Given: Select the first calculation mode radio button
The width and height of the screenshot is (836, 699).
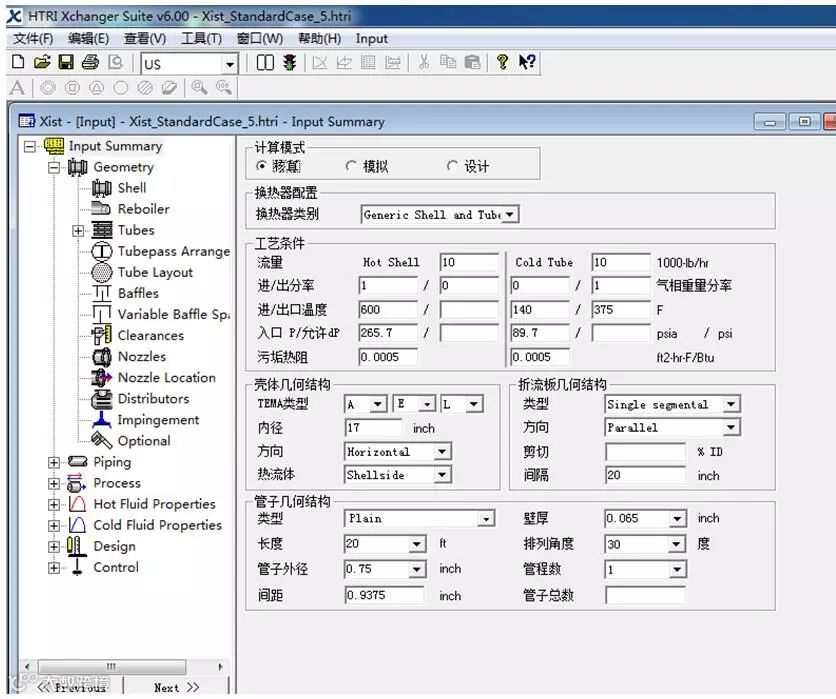Looking at the screenshot, I should [x=261, y=166].
